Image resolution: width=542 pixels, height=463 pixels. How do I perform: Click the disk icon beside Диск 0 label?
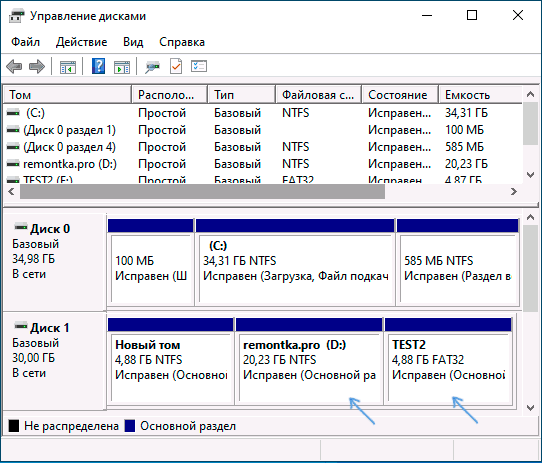20,227
